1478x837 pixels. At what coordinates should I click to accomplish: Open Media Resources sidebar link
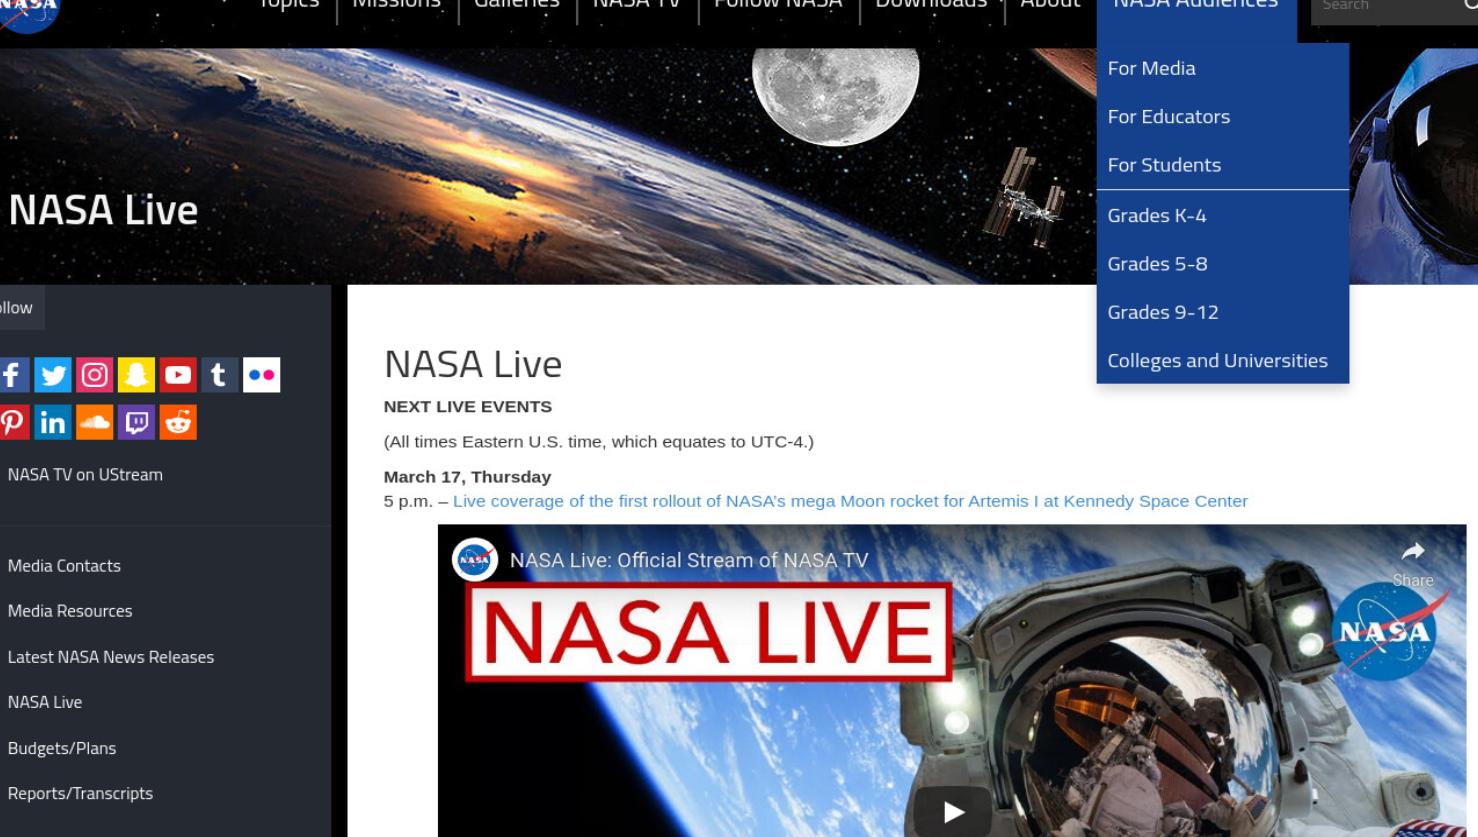pyautogui.click(x=70, y=611)
